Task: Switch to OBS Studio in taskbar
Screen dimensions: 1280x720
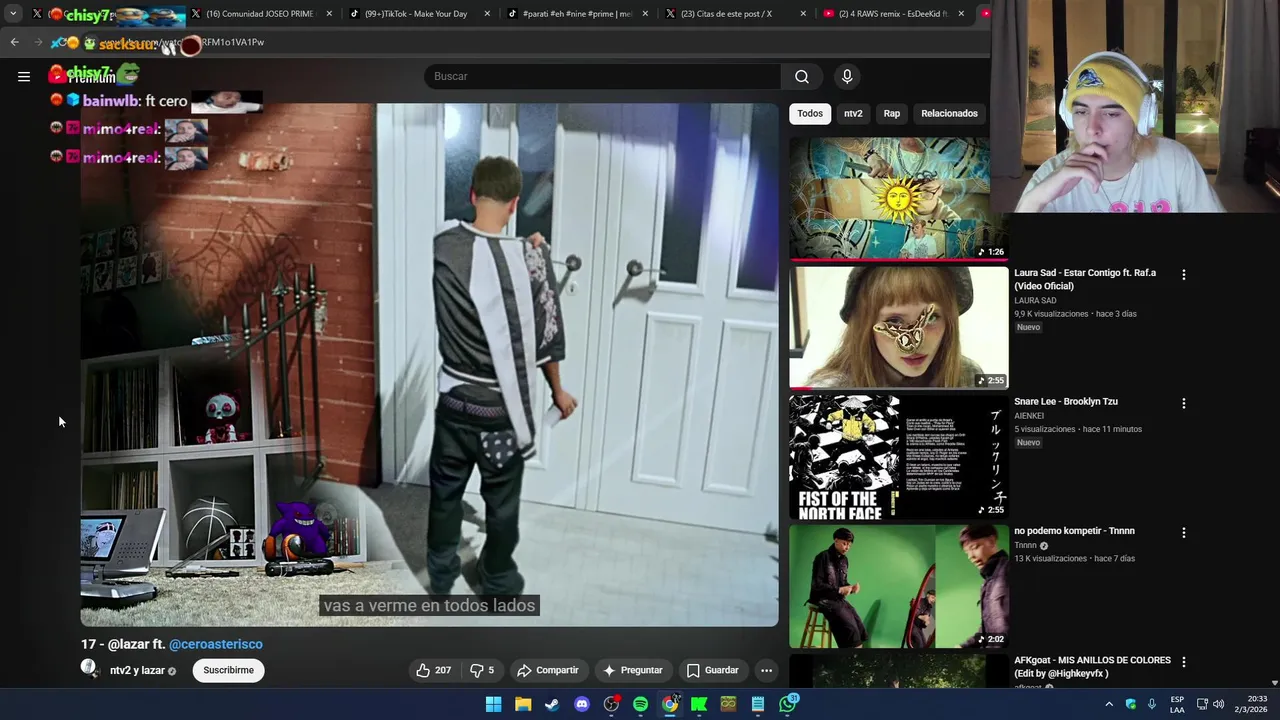Action: pyautogui.click(x=611, y=704)
